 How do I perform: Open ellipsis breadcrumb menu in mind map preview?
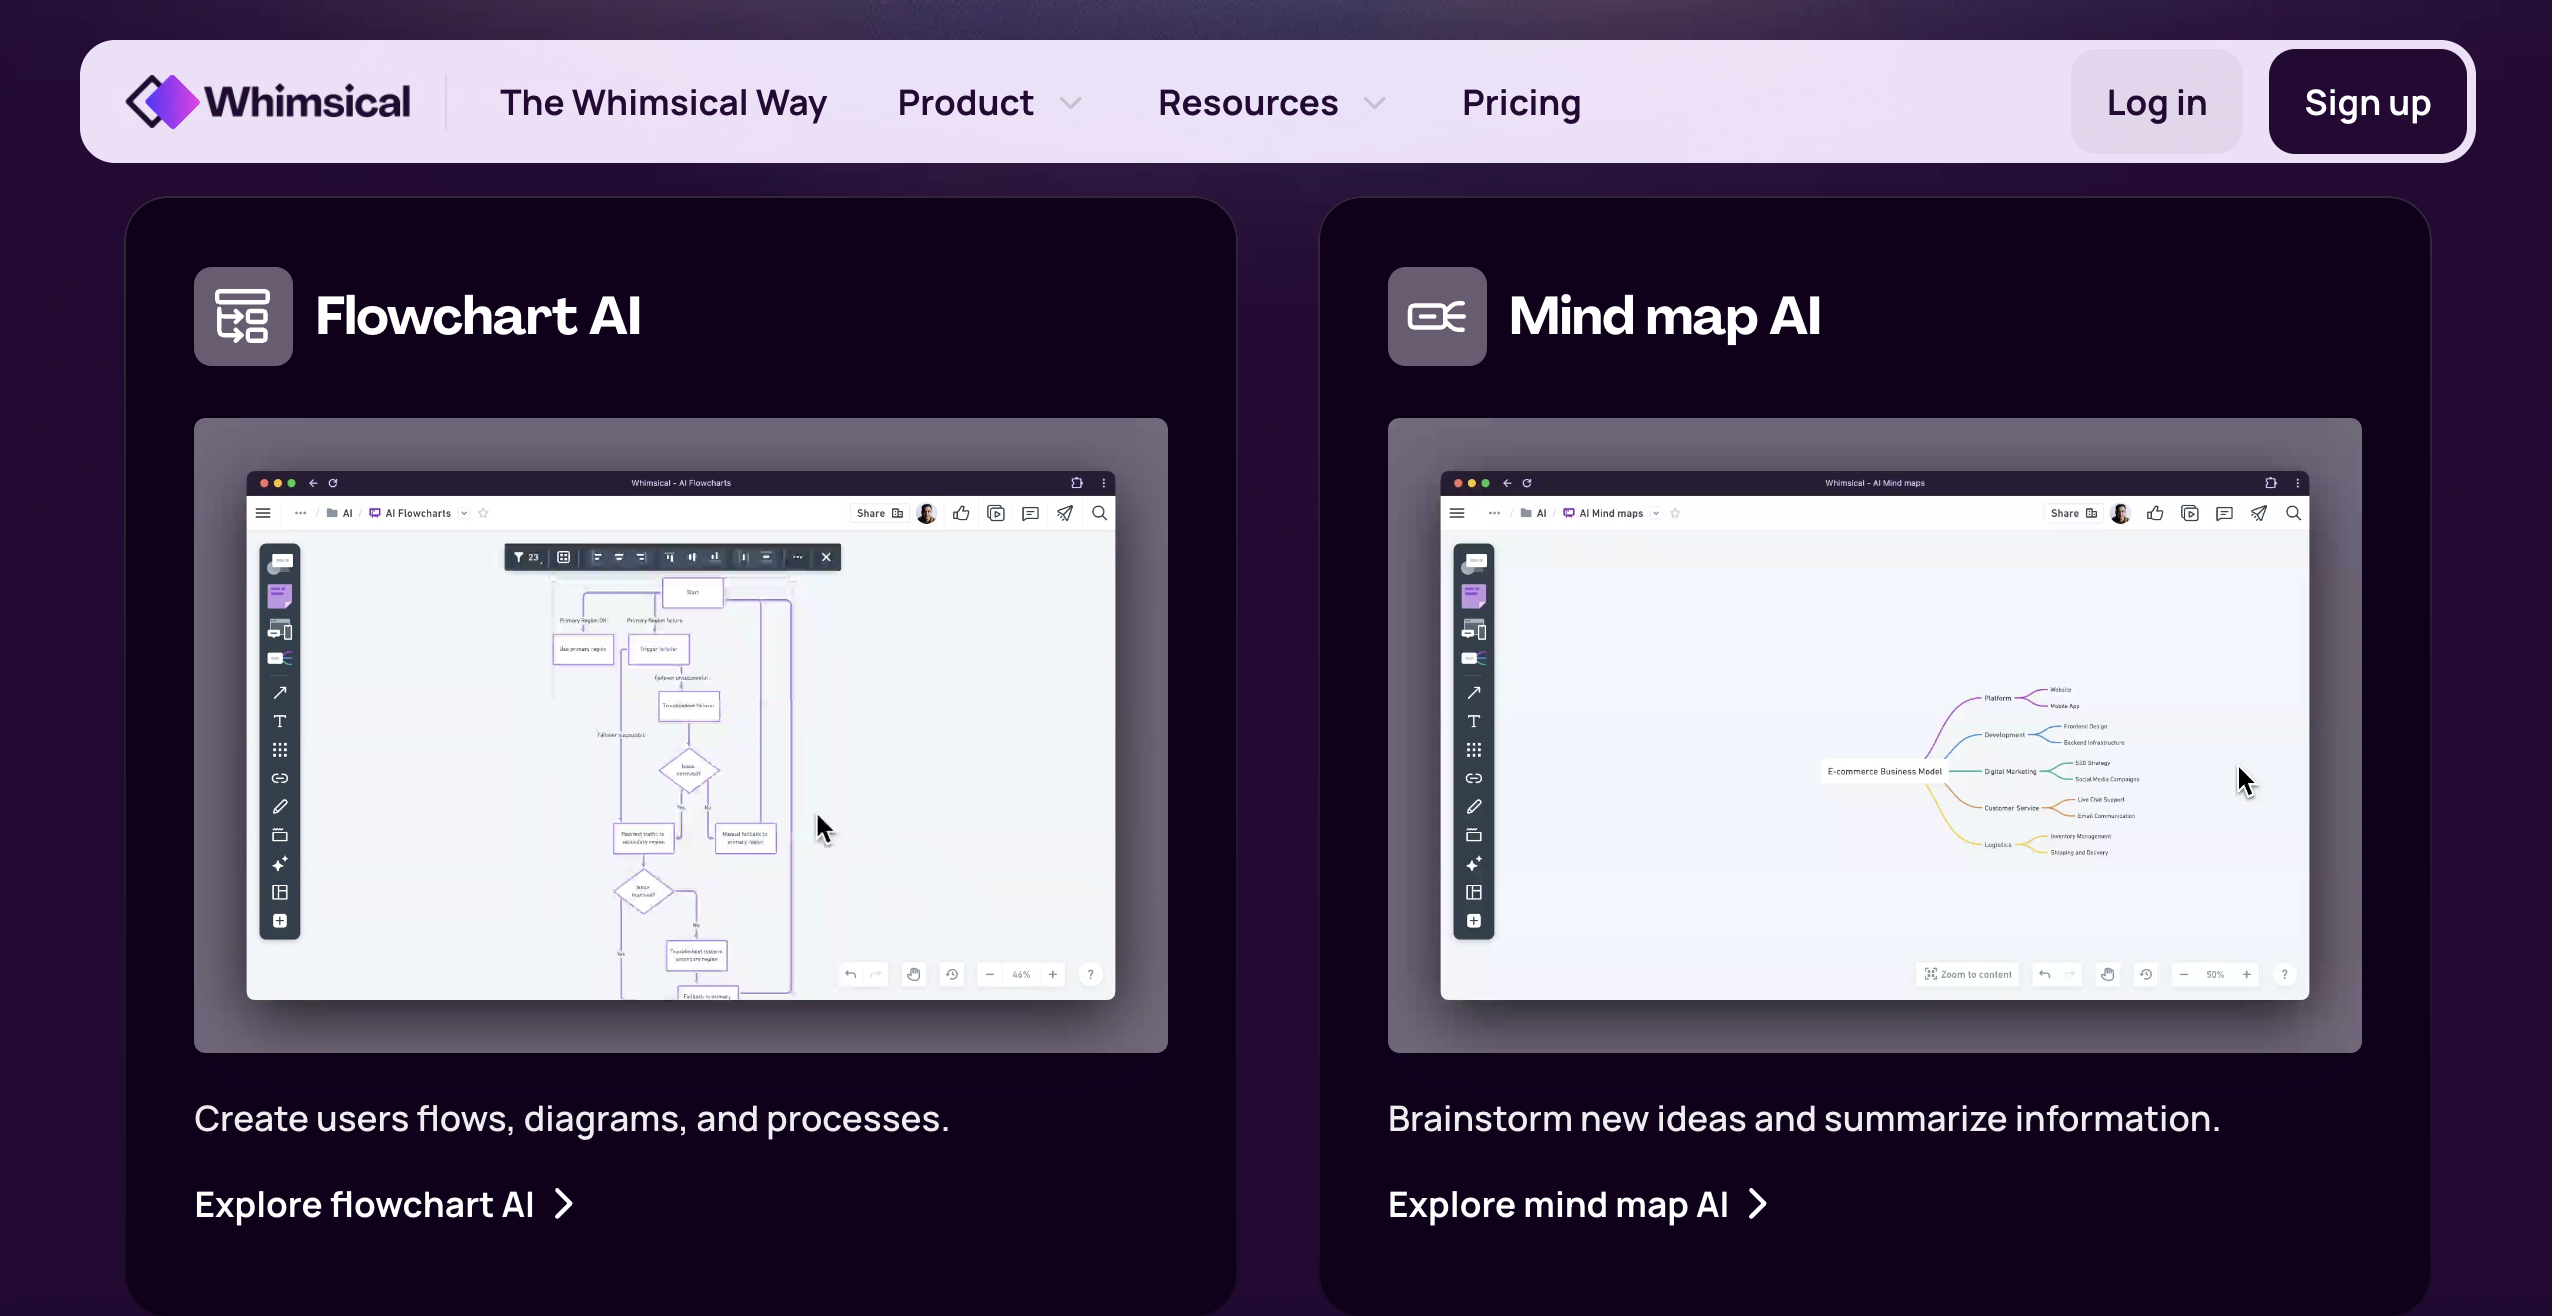coord(1494,513)
